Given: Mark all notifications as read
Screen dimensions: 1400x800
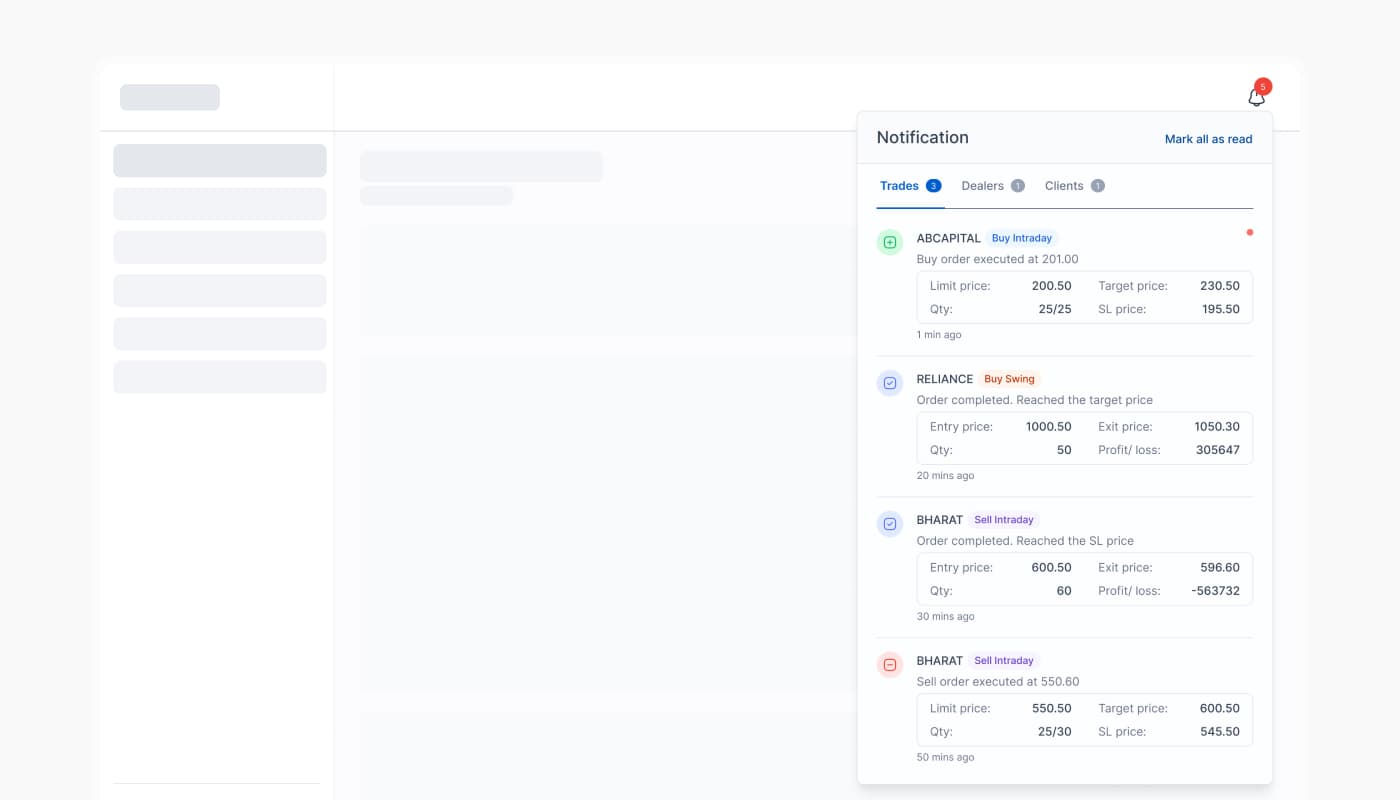Looking at the screenshot, I should [x=1208, y=139].
